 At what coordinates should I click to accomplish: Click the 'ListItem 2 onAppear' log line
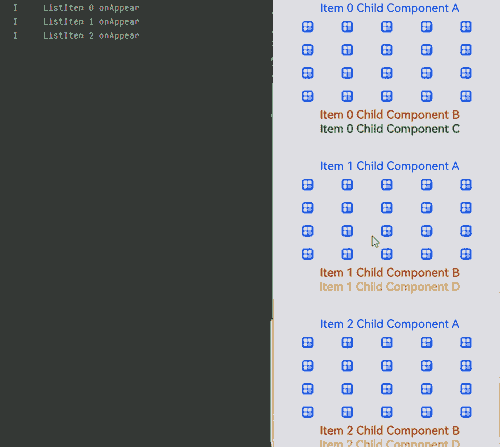coord(91,36)
